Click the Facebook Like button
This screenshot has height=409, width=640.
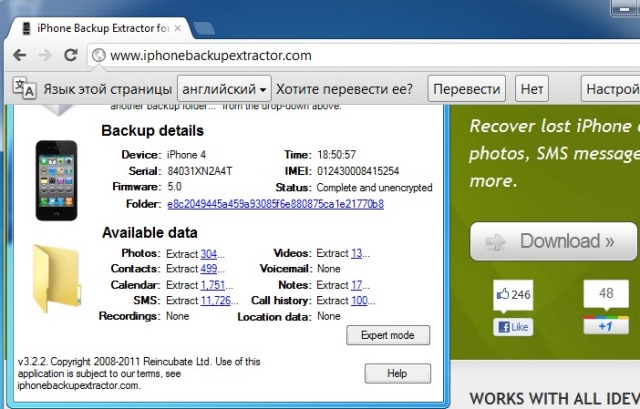point(513,327)
